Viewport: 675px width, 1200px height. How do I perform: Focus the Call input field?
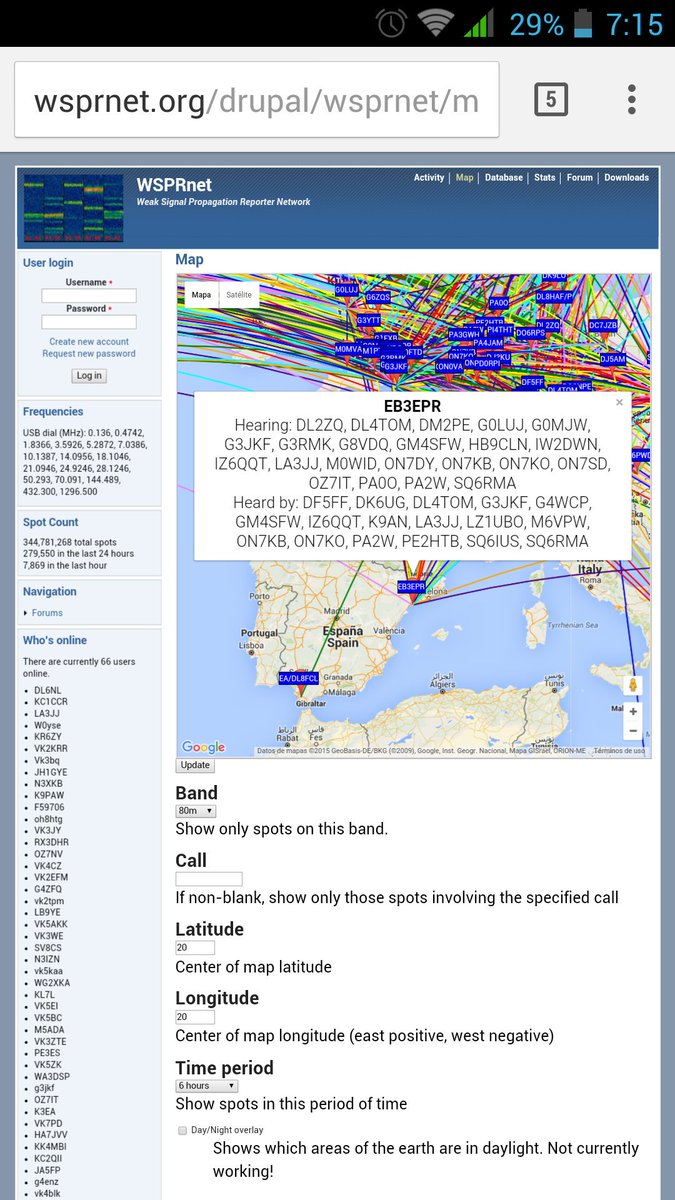click(209, 879)
